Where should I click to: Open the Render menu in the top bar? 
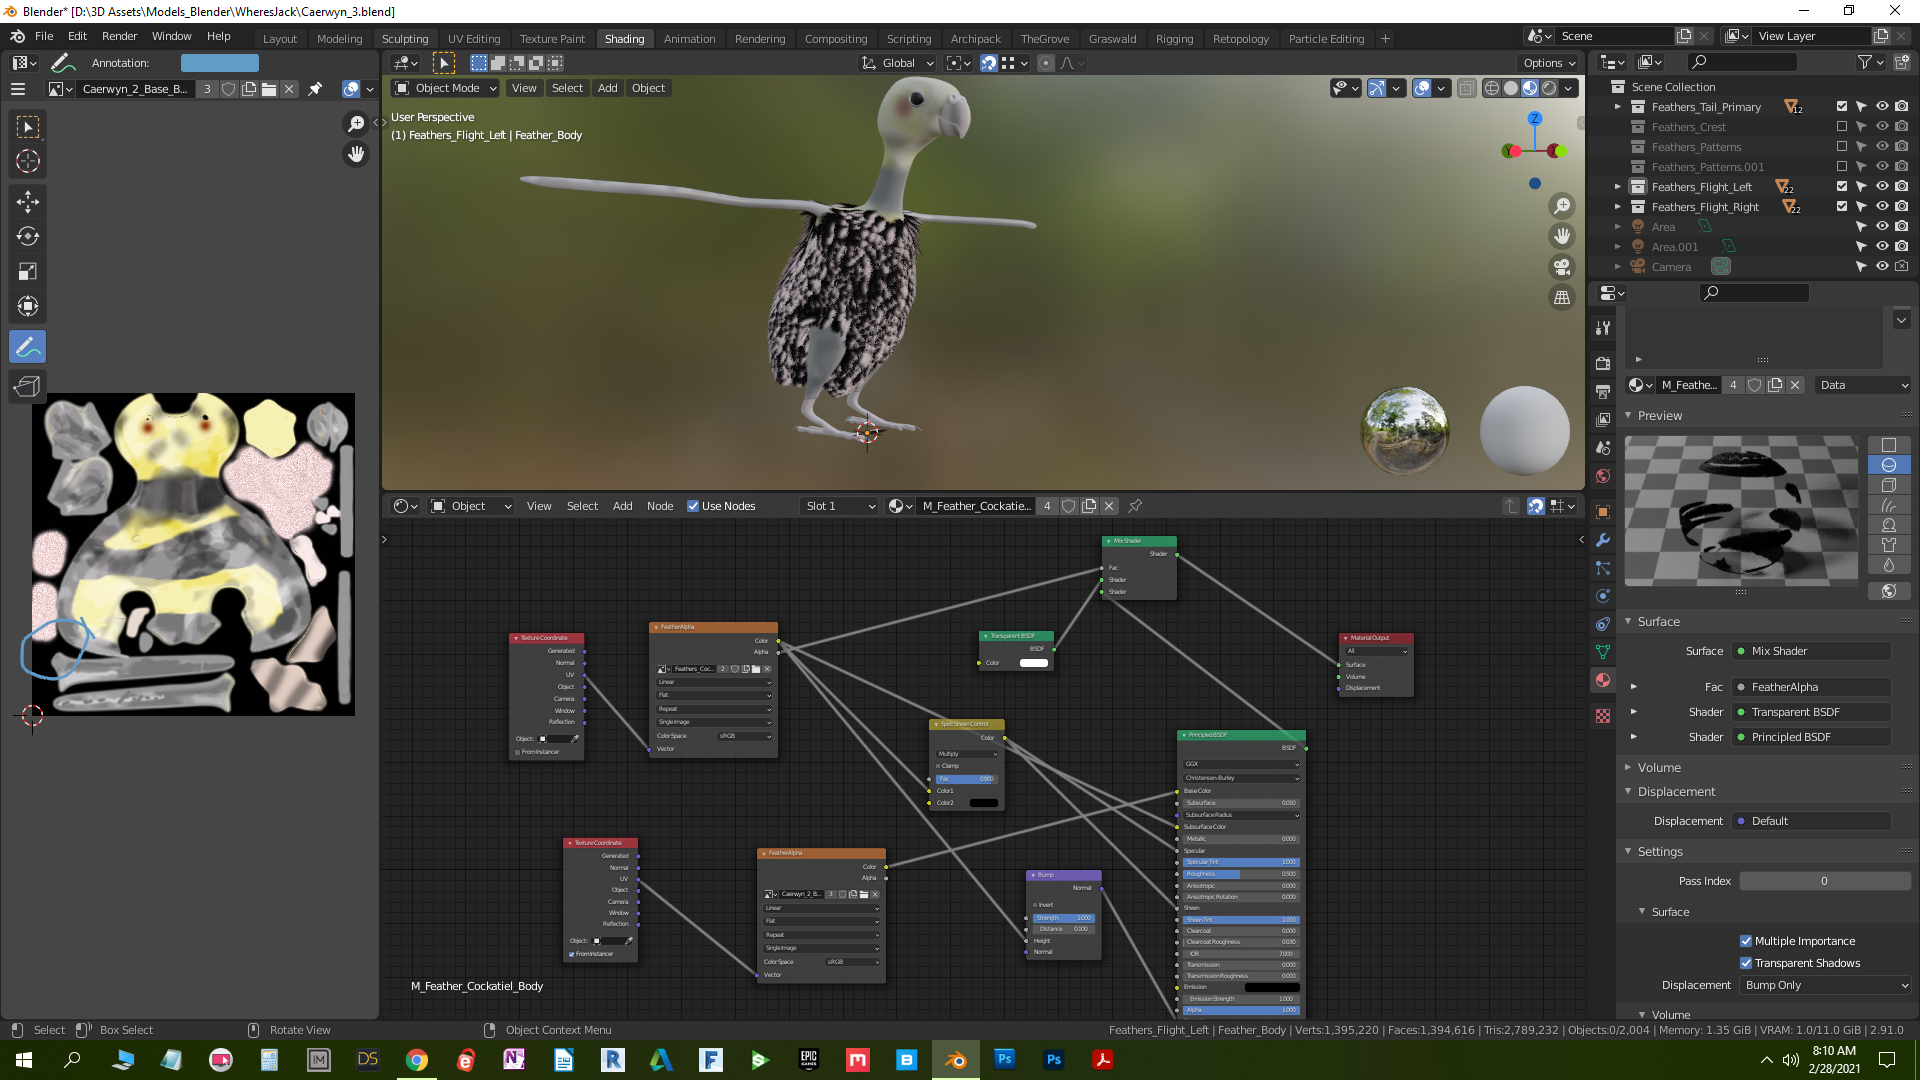(x=119, y=36)
